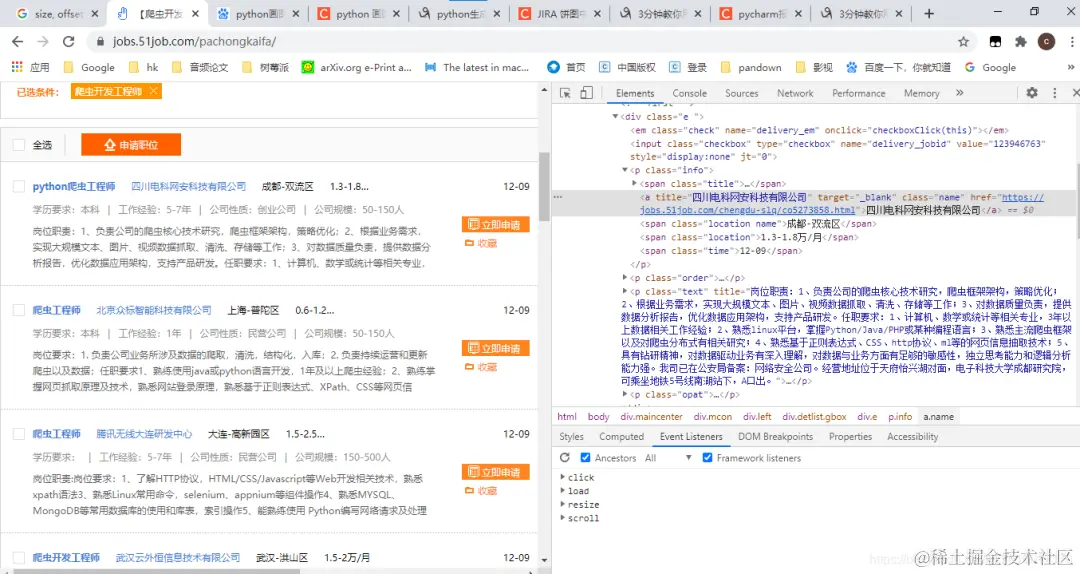This screenshot has height=574, width=1080.
Task: Open the profile avatar icon
Action: click(1046, 41)
